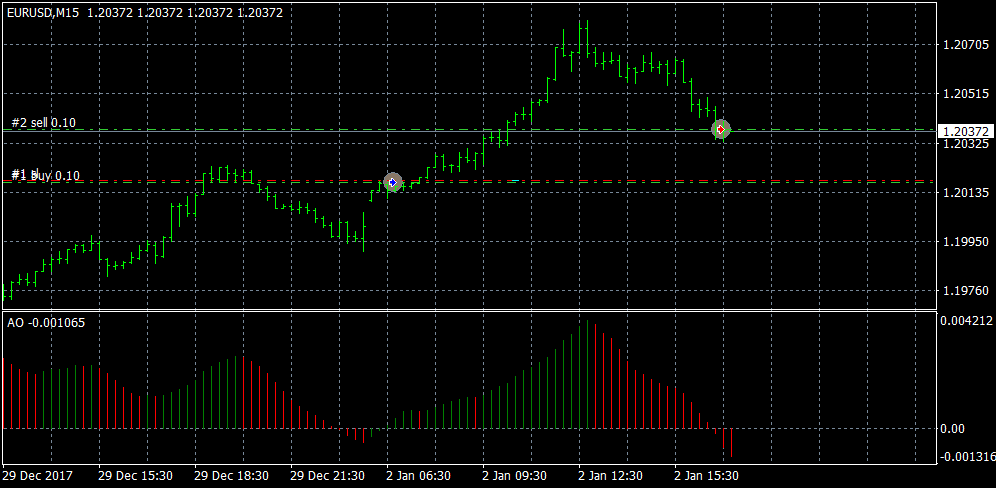Click the '29 Dec 18:30' time axis label
This screenshot has height=488, width=996.
pyautogui.click(x=231, y=475)
